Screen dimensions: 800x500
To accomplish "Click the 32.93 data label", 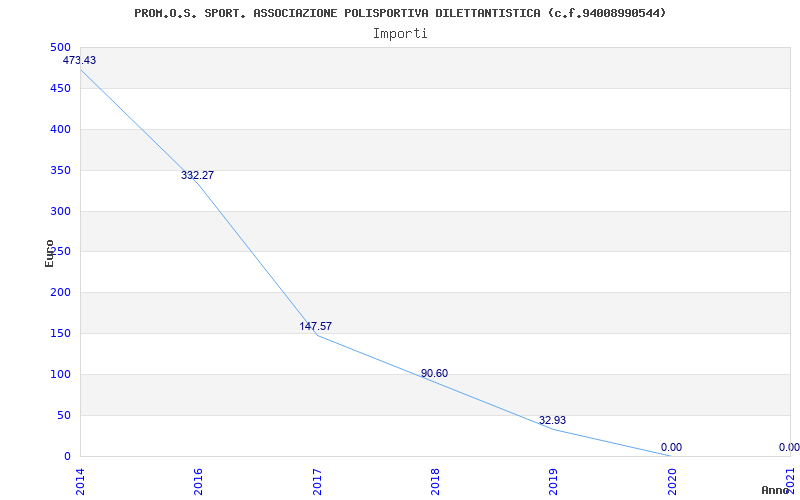I will 552,420.
